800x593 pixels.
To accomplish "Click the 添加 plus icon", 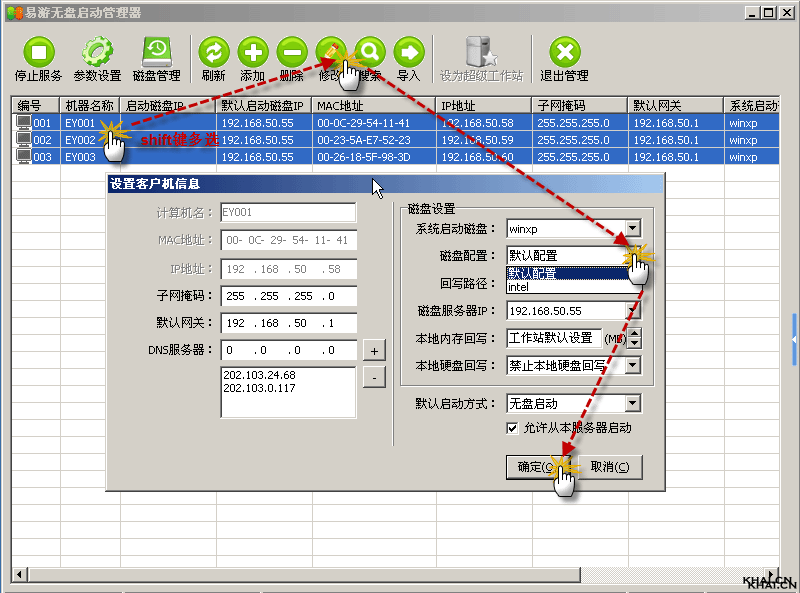I will (x=253, y=54).
